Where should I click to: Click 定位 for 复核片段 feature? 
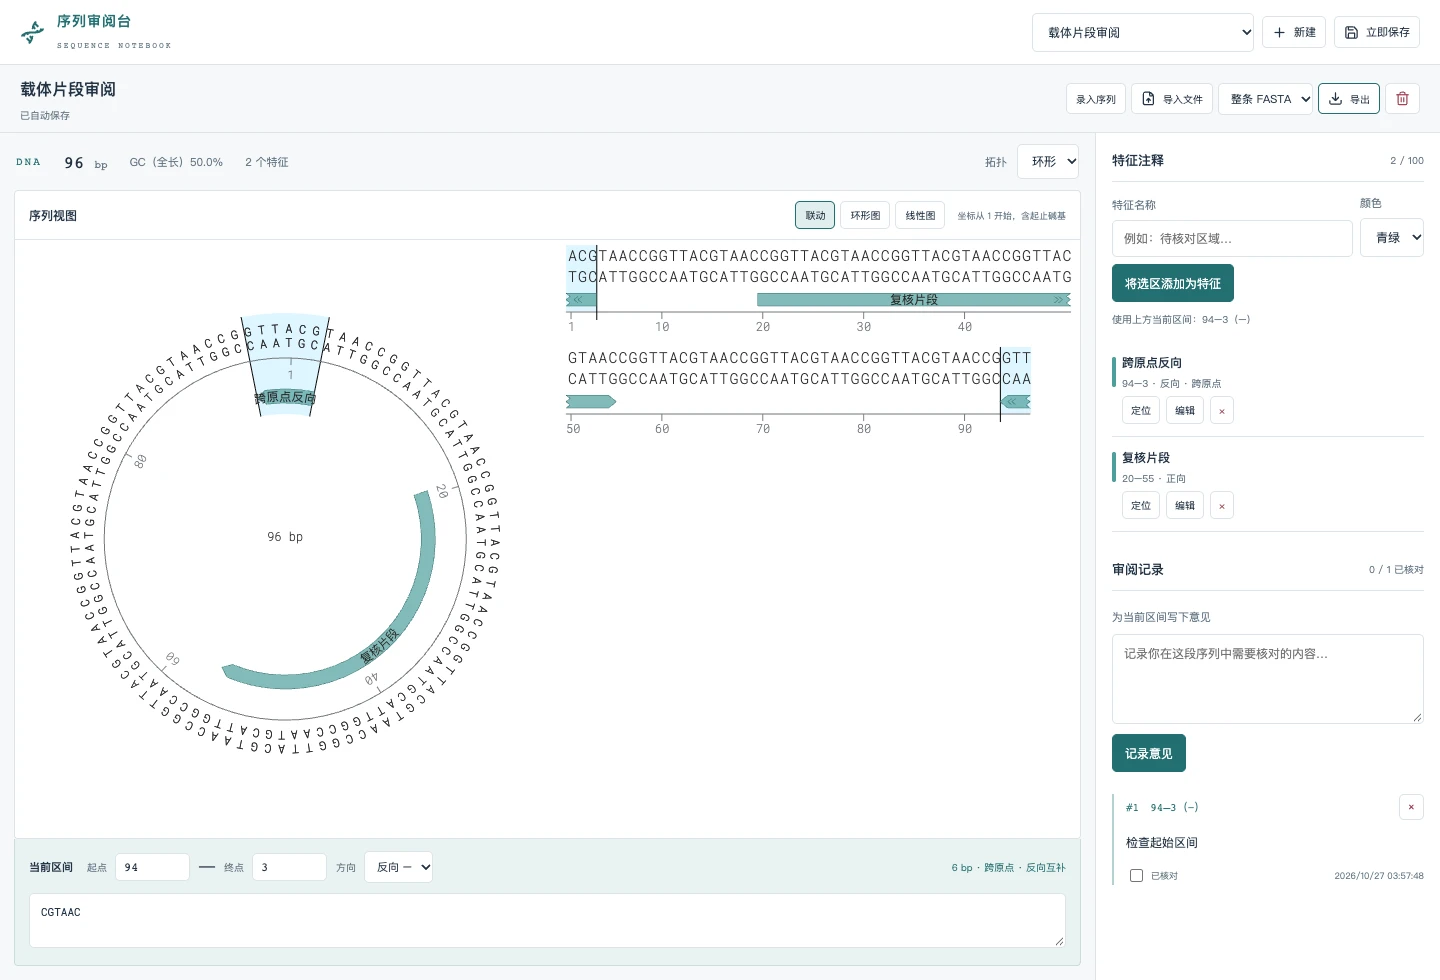[1141, 505]
